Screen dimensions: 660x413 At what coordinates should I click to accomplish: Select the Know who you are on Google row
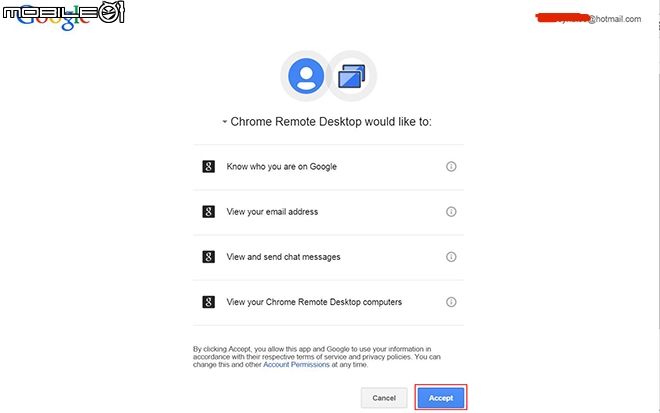(328, 167)
